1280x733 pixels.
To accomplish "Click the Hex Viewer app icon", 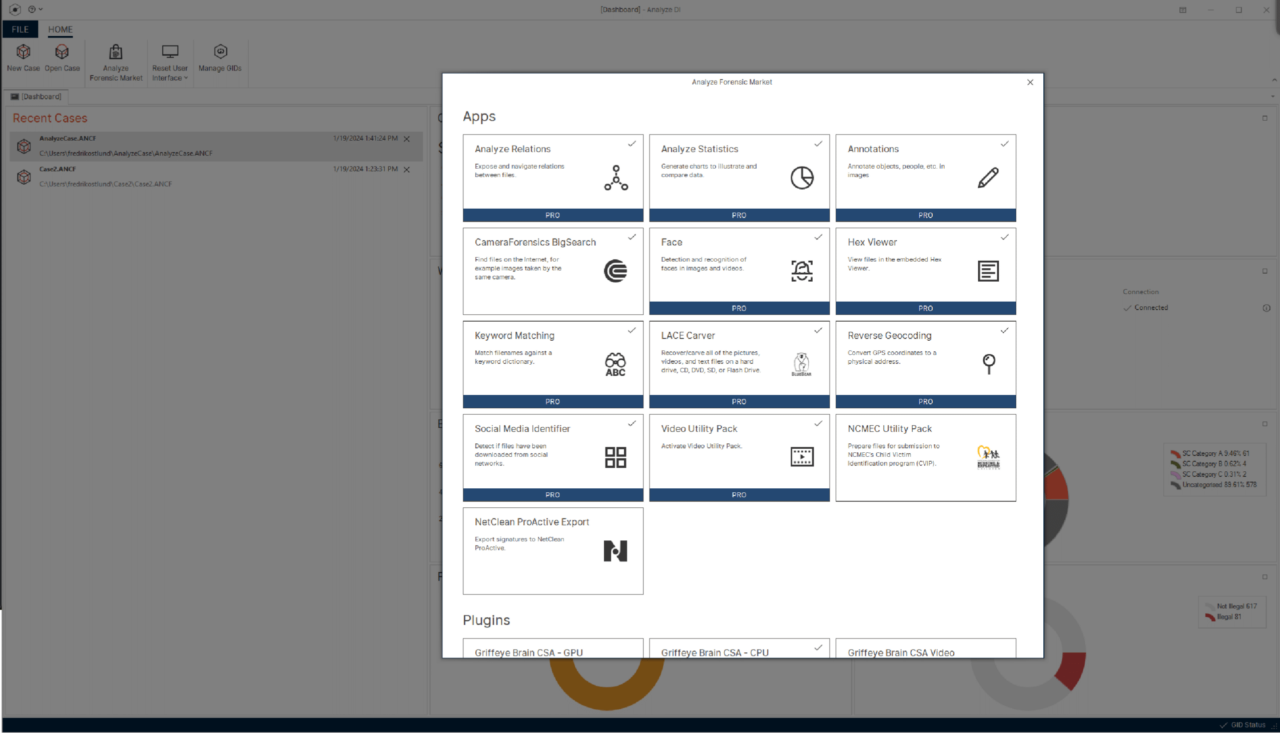I will click(x=987, y=270).
